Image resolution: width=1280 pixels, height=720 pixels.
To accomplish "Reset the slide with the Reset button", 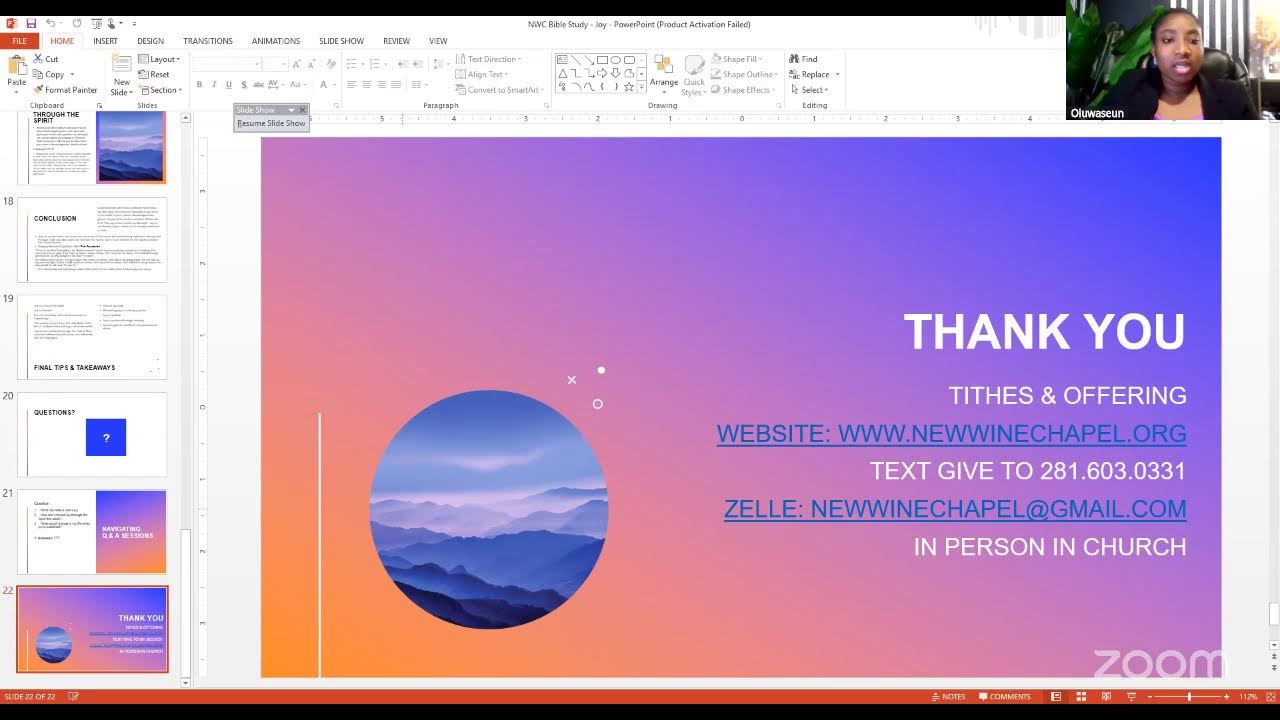I will 154,74.
